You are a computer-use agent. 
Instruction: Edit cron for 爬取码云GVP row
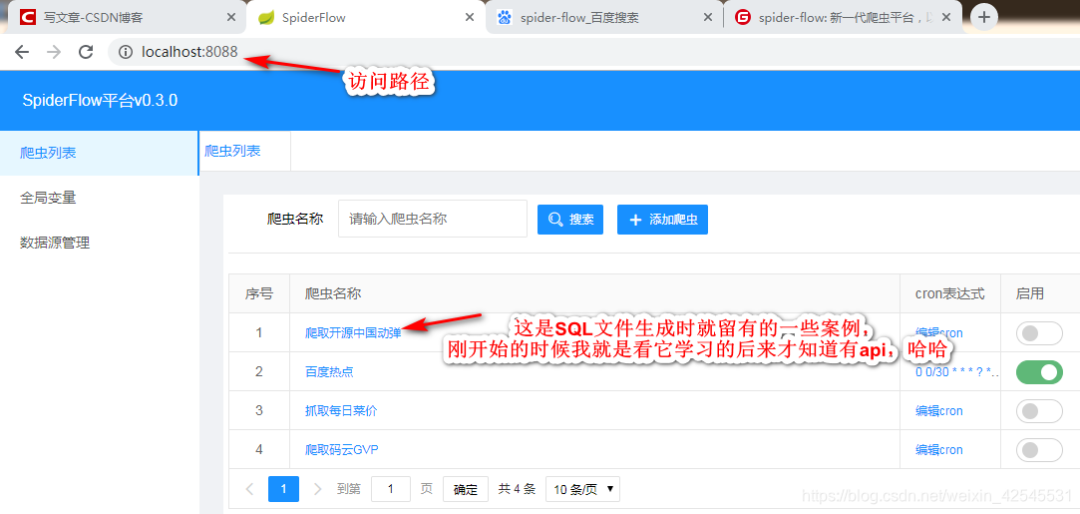tap(939, 450)
